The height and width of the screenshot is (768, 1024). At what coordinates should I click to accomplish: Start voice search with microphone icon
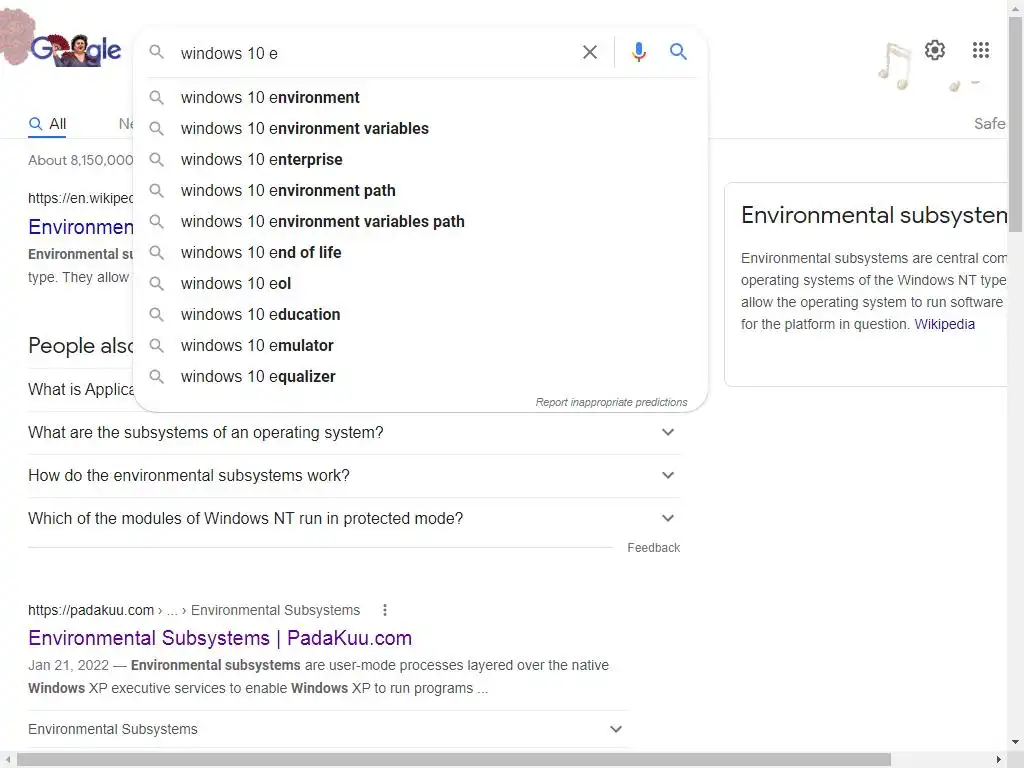click(639, 52)
